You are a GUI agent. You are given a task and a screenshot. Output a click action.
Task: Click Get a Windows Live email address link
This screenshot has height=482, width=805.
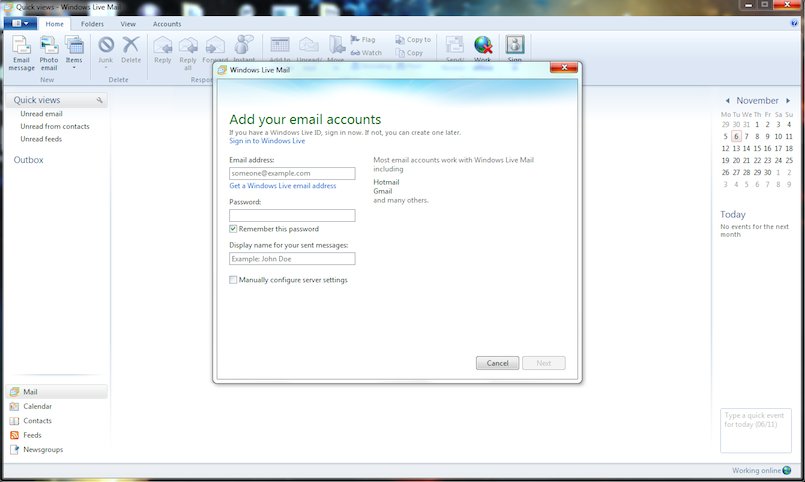[283, 186]
